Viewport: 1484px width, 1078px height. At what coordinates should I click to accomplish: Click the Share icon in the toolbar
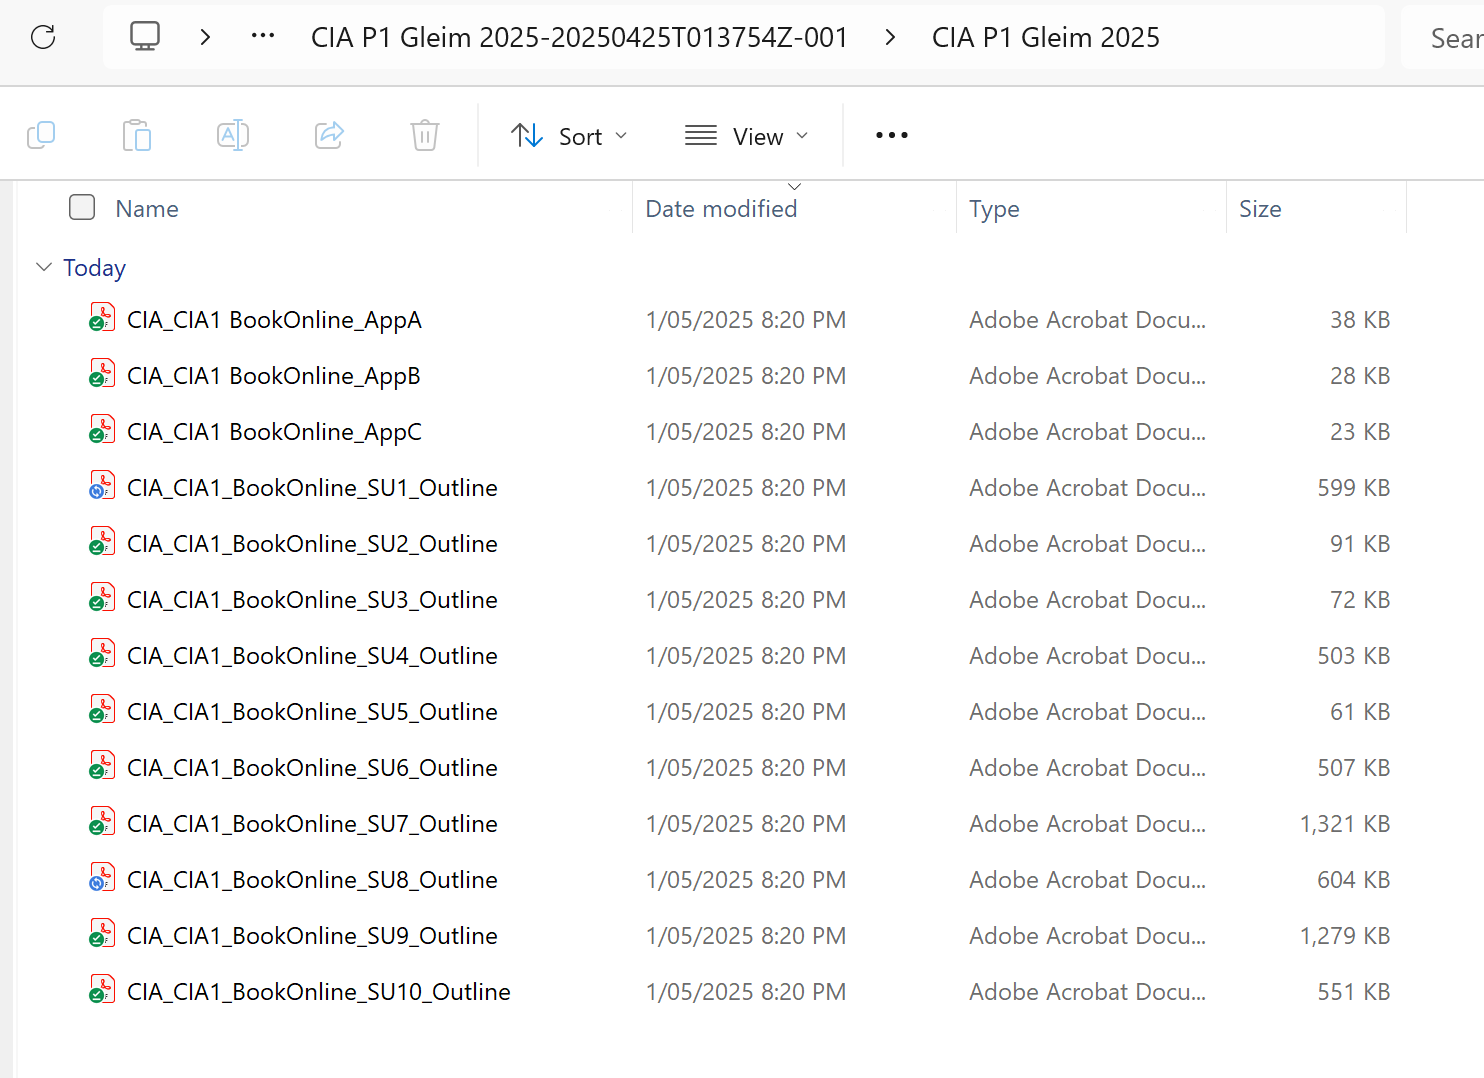tap(329, 135)
